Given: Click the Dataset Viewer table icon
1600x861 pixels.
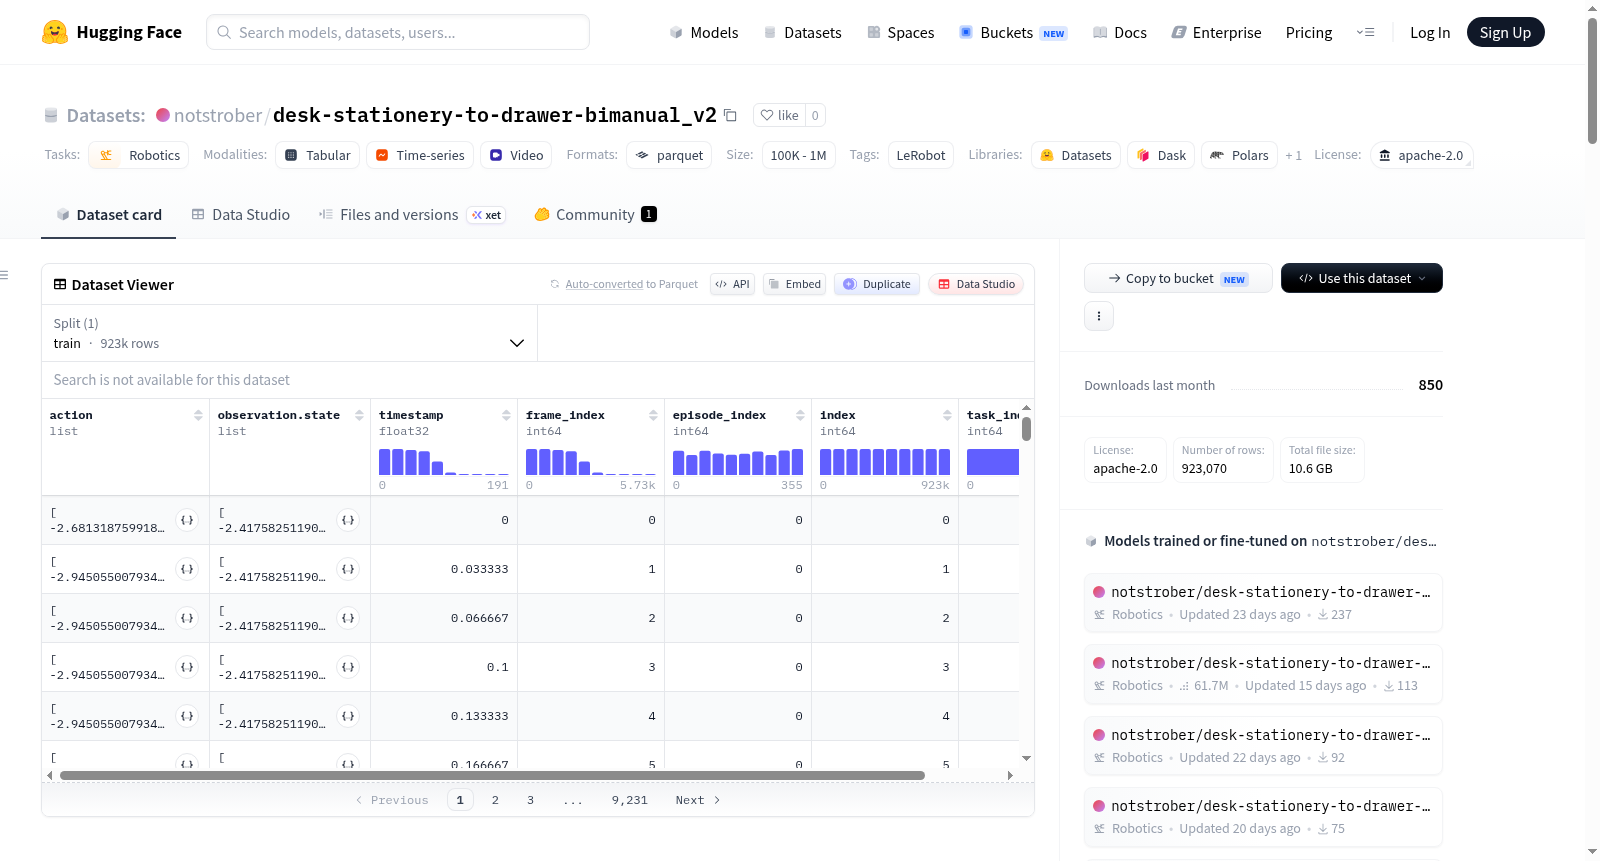Looking at the screenshot, I should click(60, 285).
